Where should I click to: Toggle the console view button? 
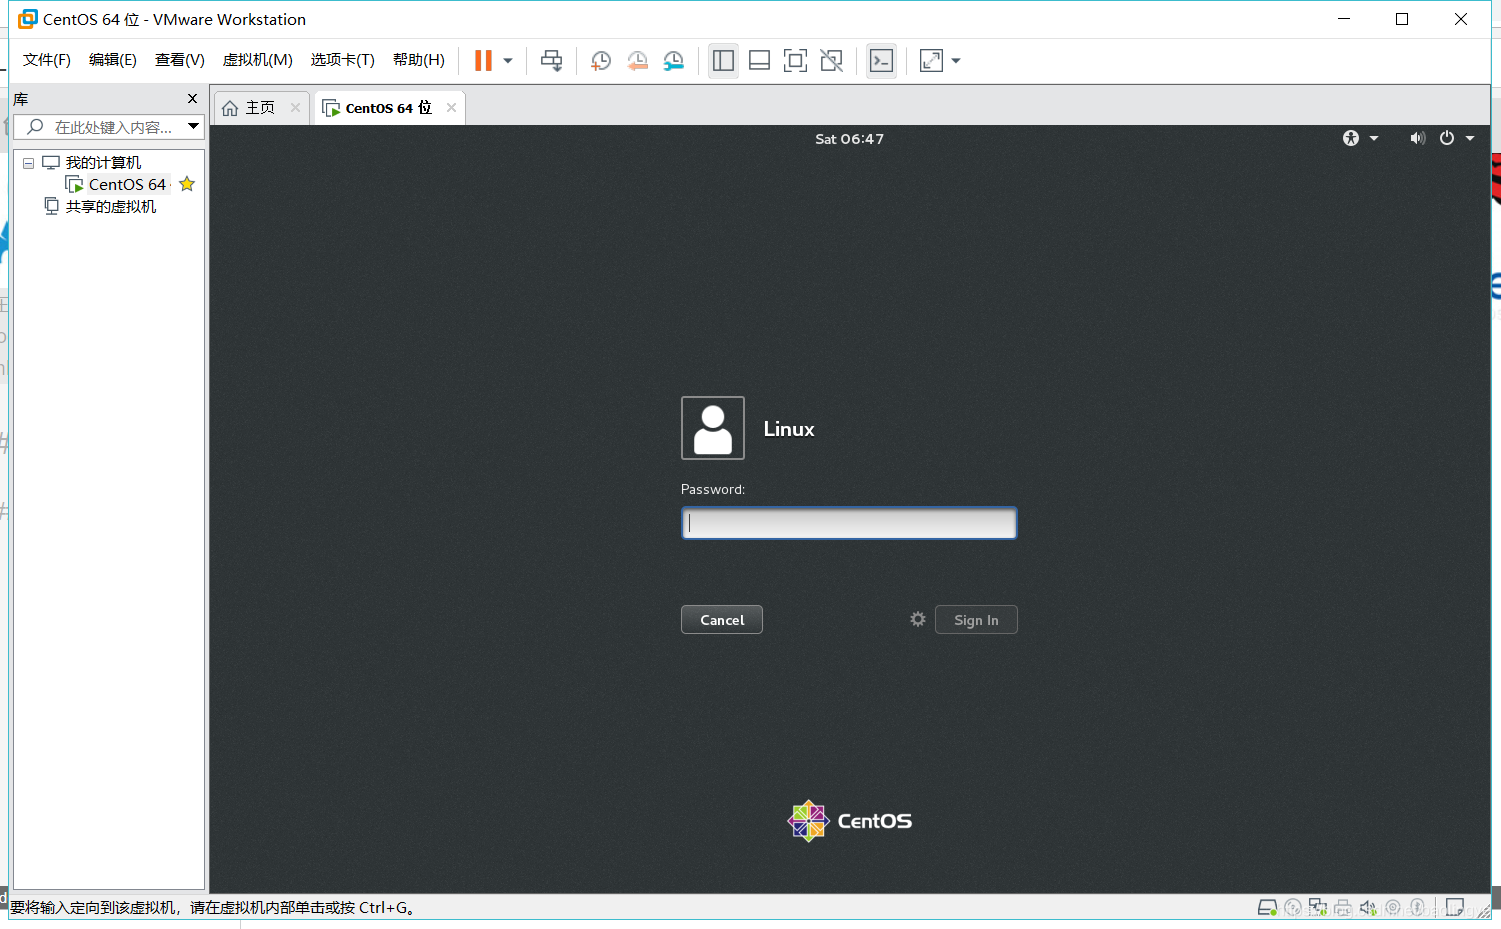tap(881, 61)
